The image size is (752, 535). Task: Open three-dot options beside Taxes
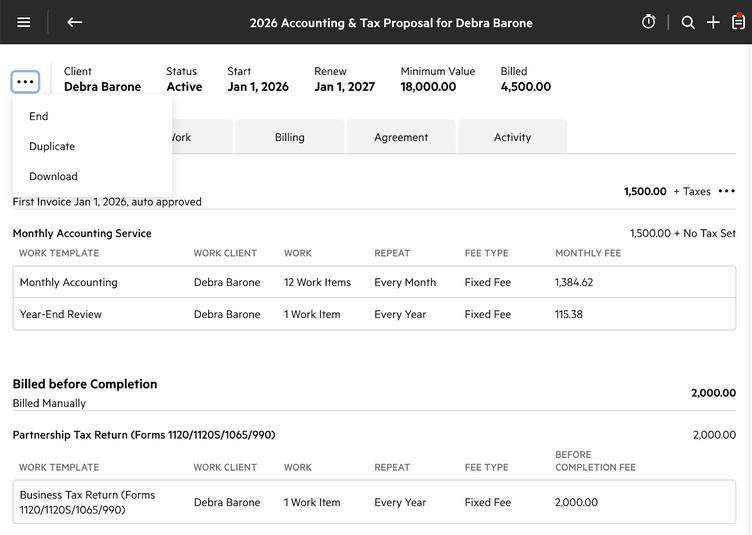coord(727,191)
